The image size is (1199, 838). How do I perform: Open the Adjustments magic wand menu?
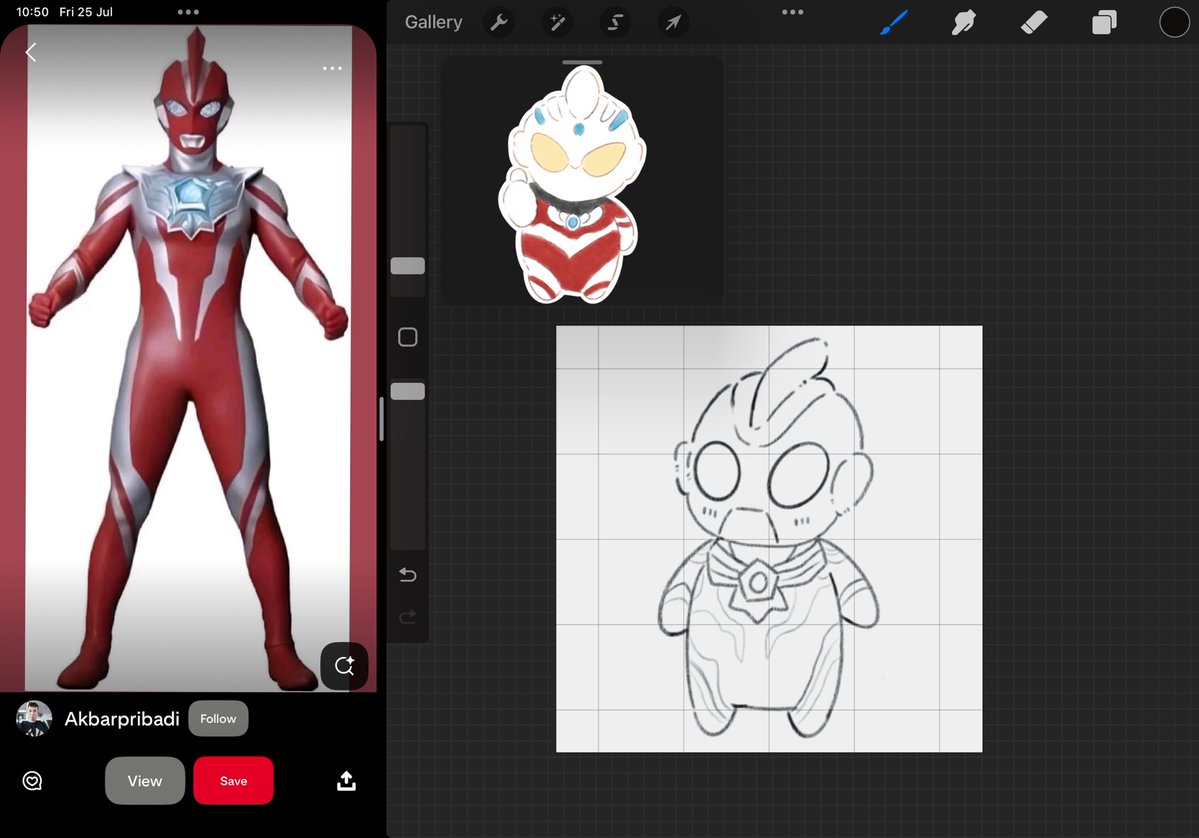557,22
